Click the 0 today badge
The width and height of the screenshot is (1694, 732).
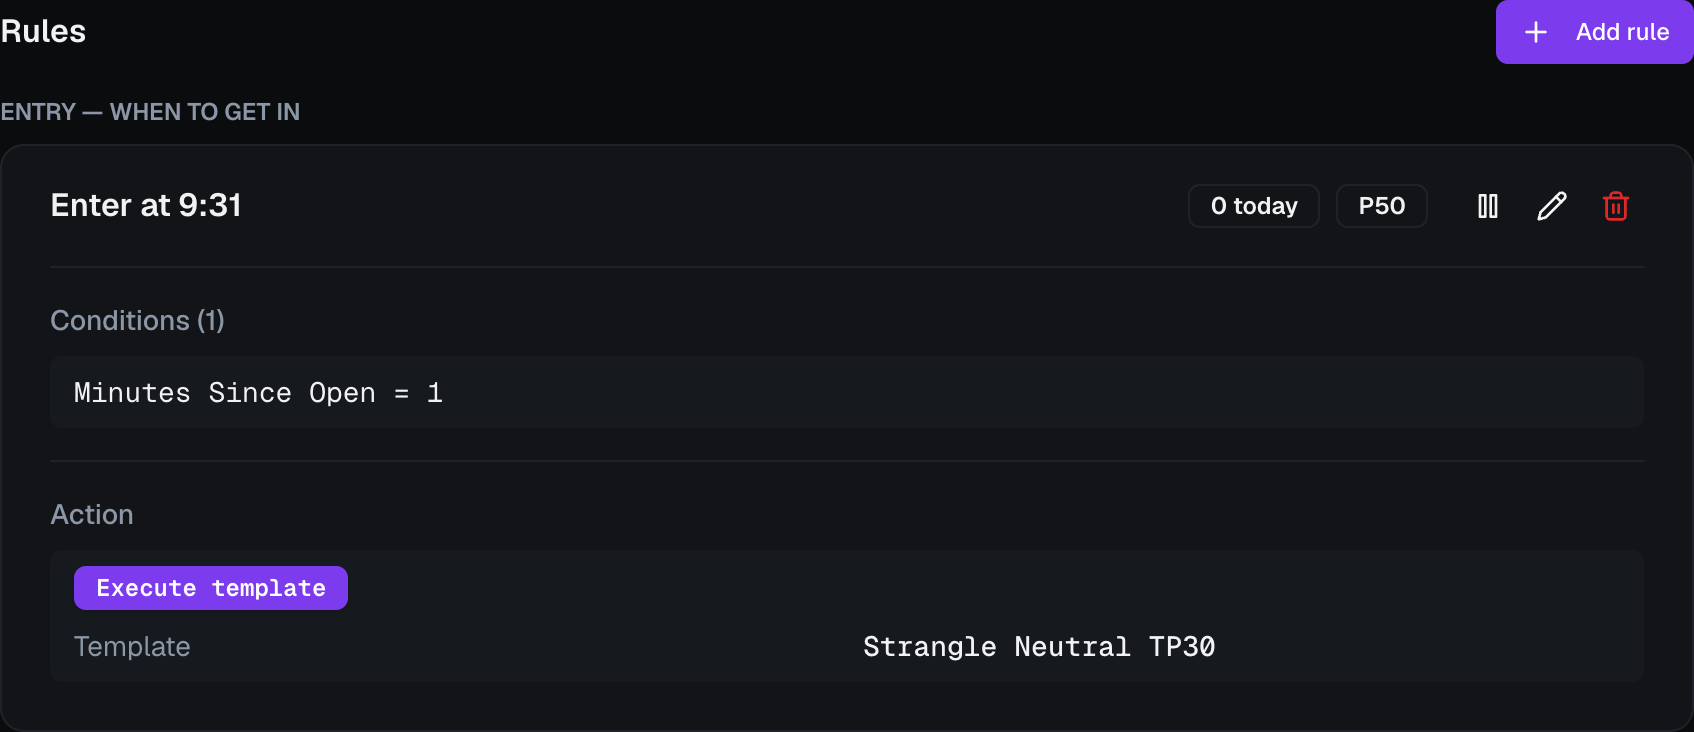(x=1254, y=206)
